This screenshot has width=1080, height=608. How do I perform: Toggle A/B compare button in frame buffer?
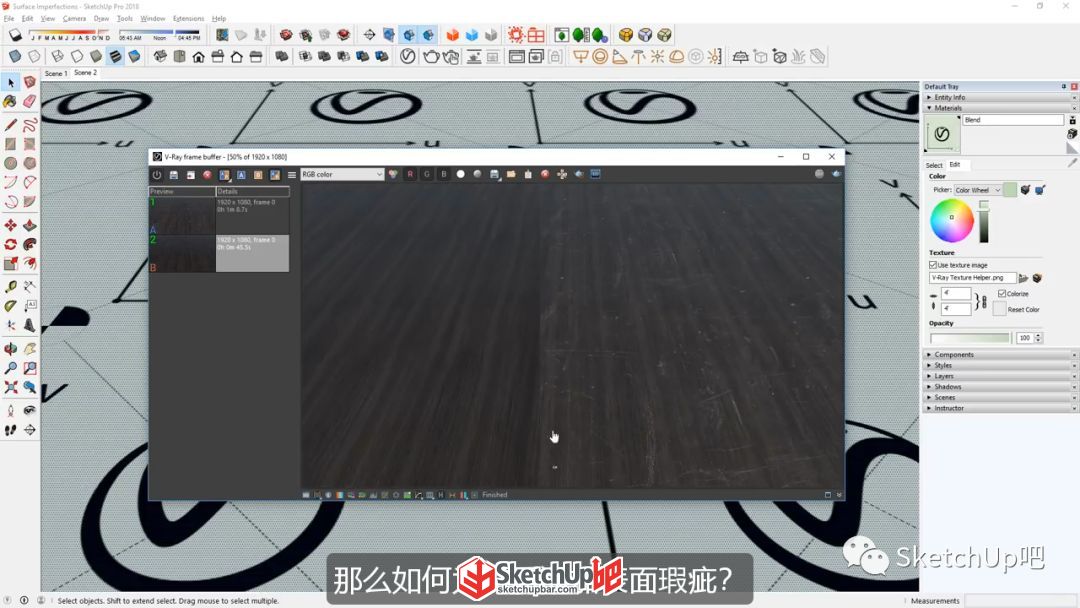pos(225,175)
